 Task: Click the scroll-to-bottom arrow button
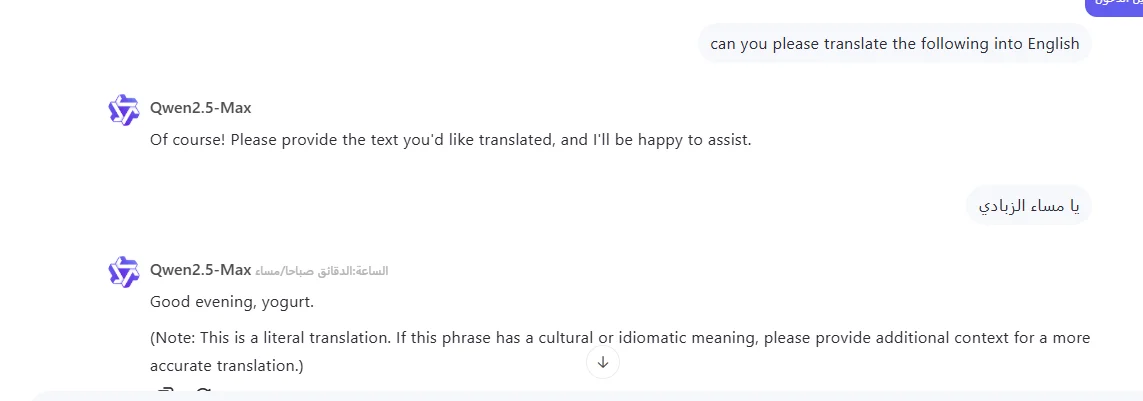point(603,362)
